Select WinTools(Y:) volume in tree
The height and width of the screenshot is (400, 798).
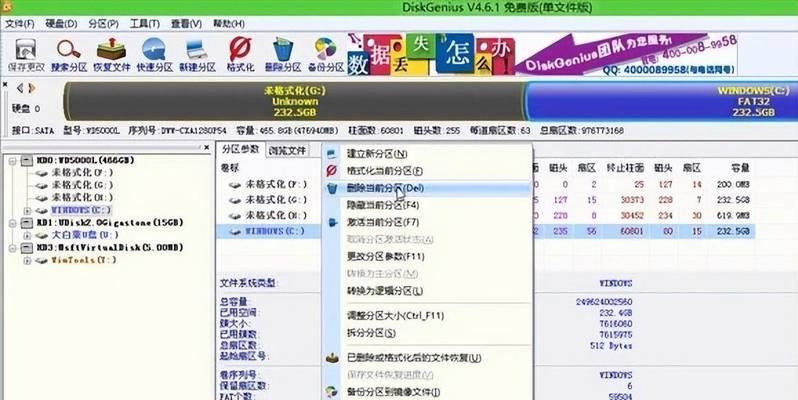[83, 260]
